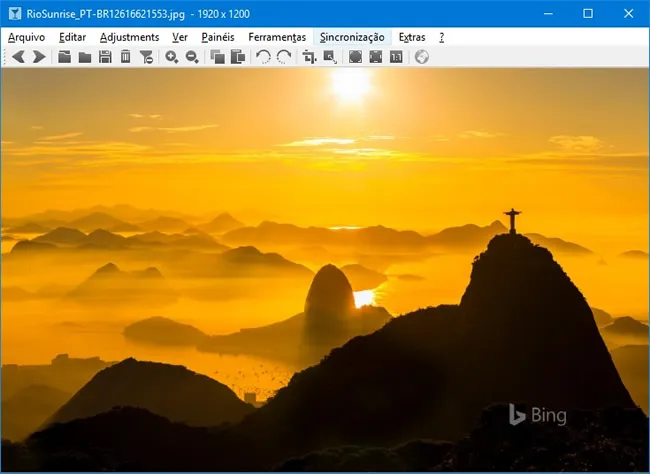Click the delete trash bin icon
Screen dimensions: 650x474
tap(126, 57)
